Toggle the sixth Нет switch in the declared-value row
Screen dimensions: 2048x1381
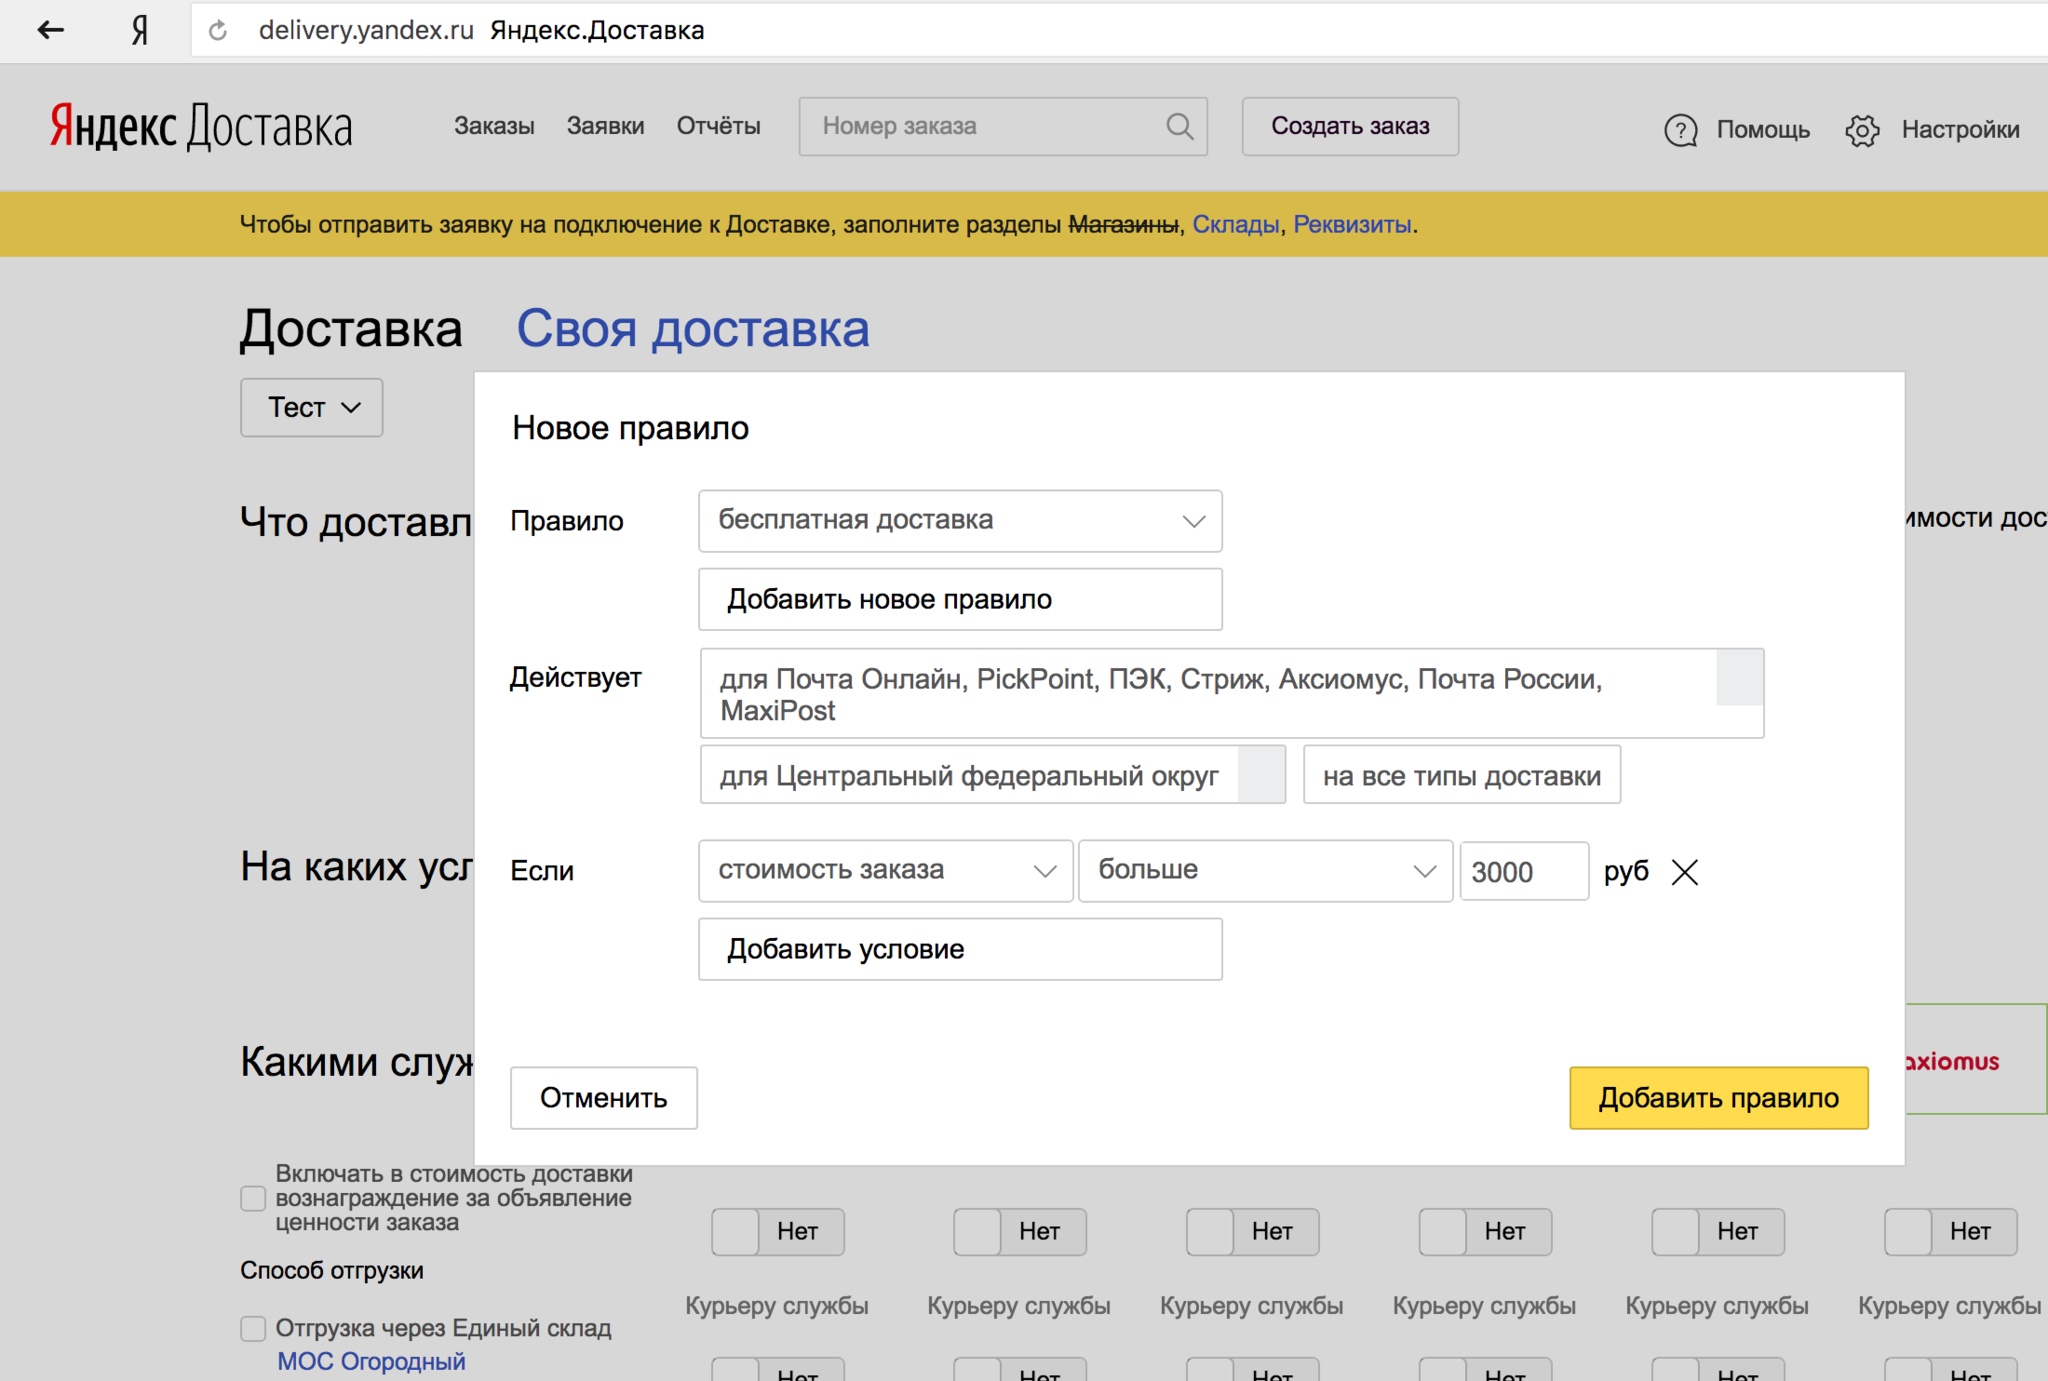1951,1232
